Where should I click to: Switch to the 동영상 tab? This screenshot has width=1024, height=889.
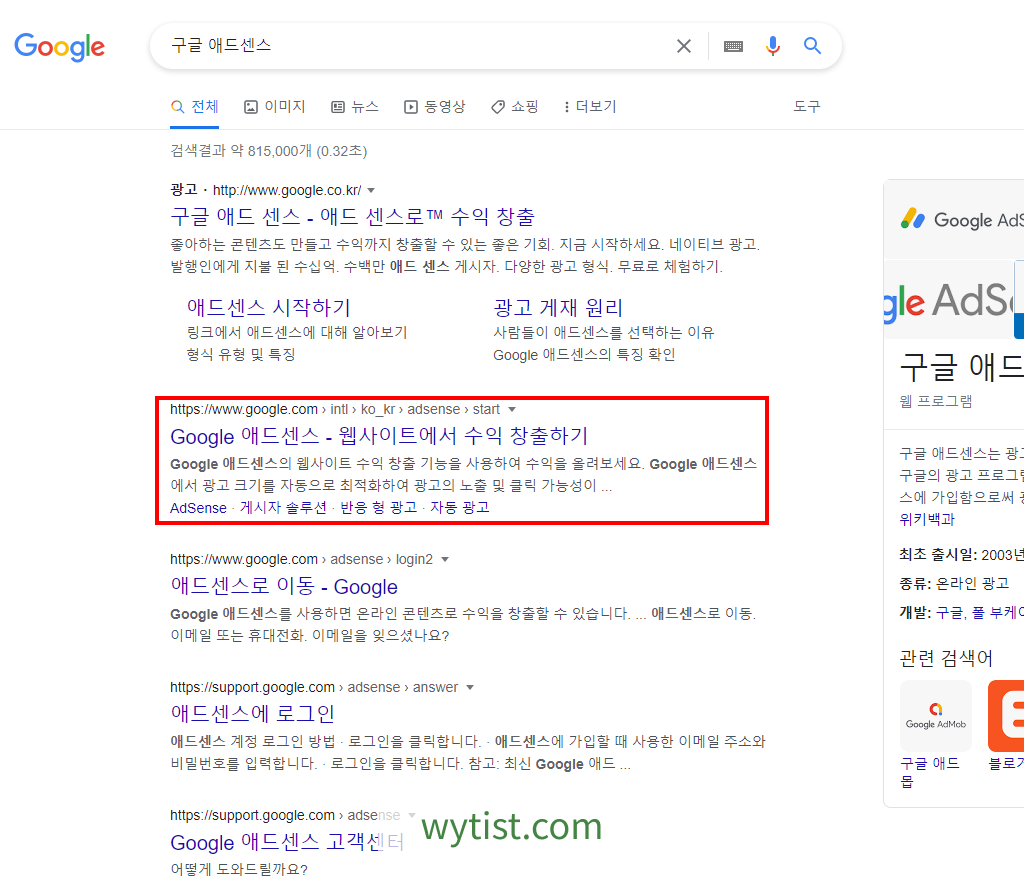click(x=435, y=106)
